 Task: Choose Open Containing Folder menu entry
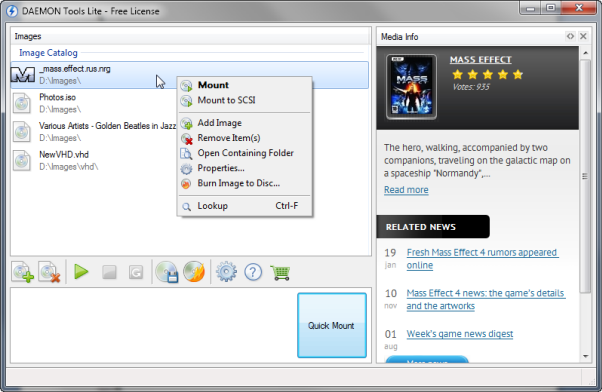point(245,153)
